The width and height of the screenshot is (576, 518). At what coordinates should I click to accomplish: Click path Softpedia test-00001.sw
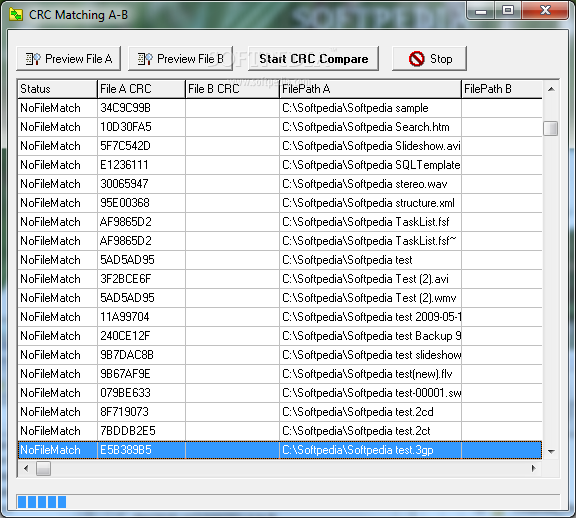(x=371, y=393)
